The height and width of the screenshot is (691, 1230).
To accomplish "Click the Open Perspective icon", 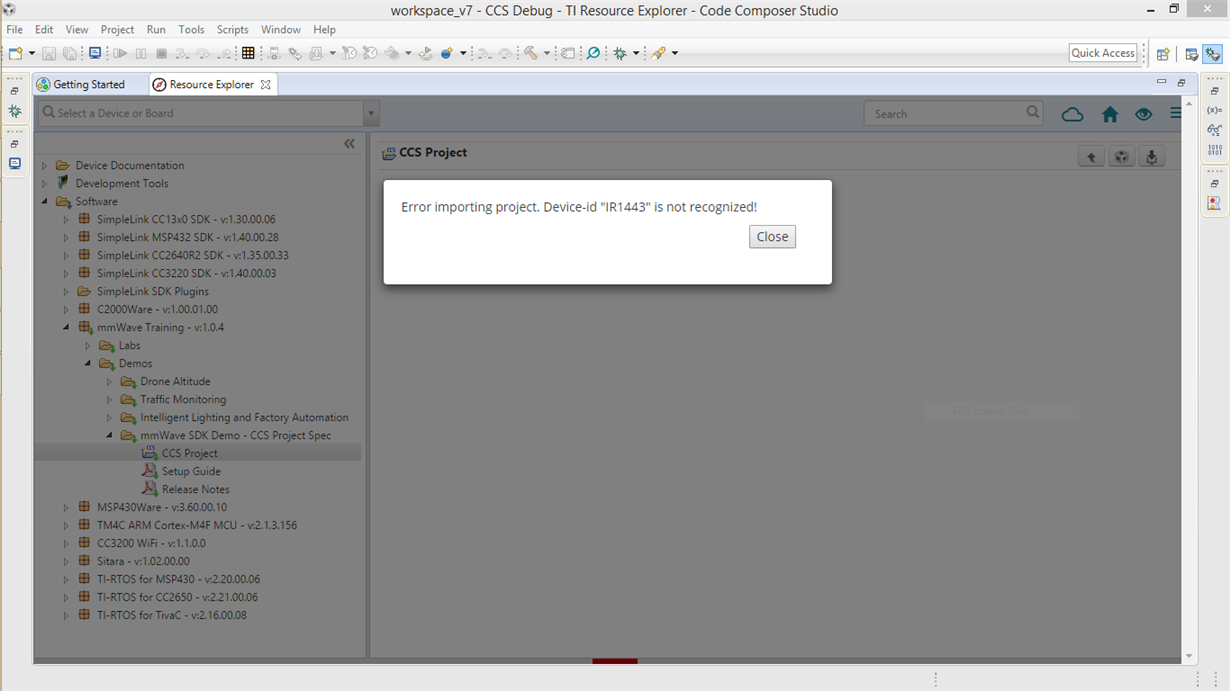I will coord(1163,54).
